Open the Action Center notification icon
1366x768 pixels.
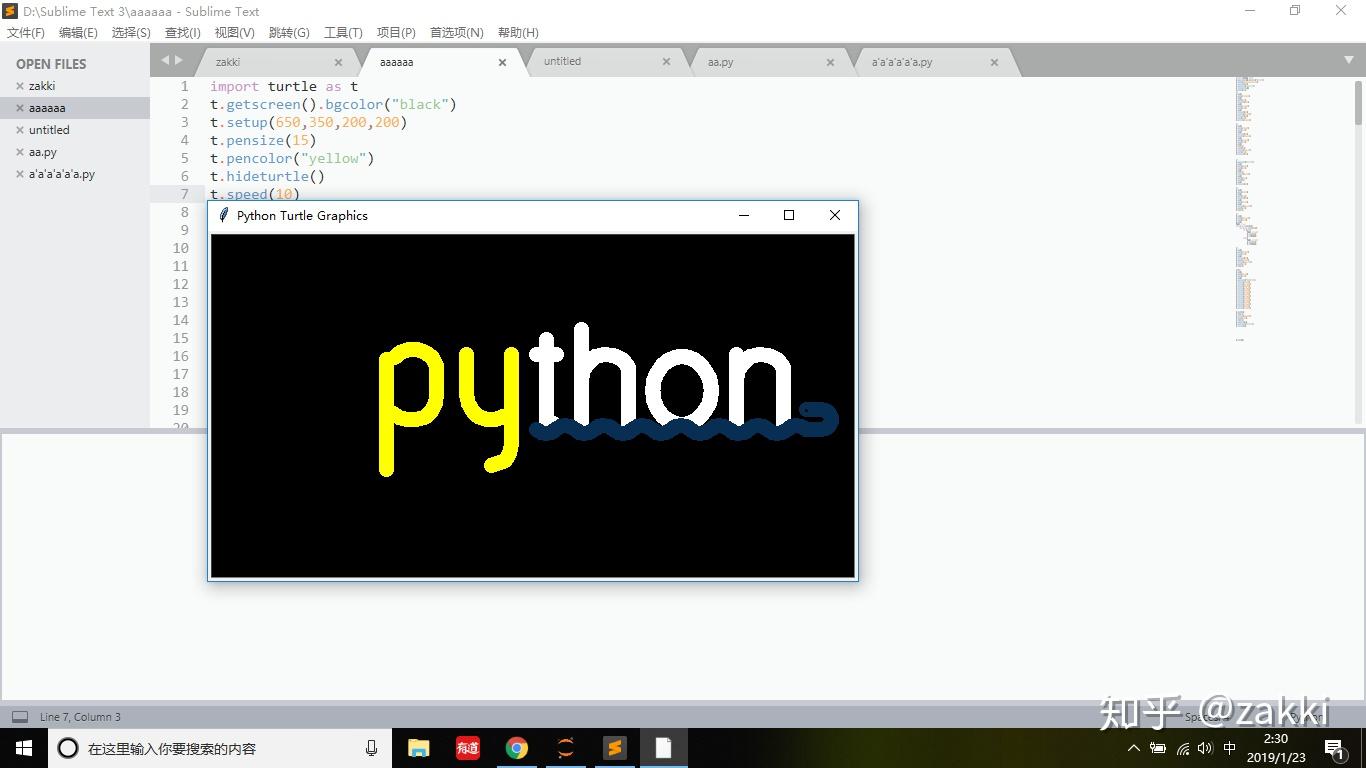click(1332, 747)
